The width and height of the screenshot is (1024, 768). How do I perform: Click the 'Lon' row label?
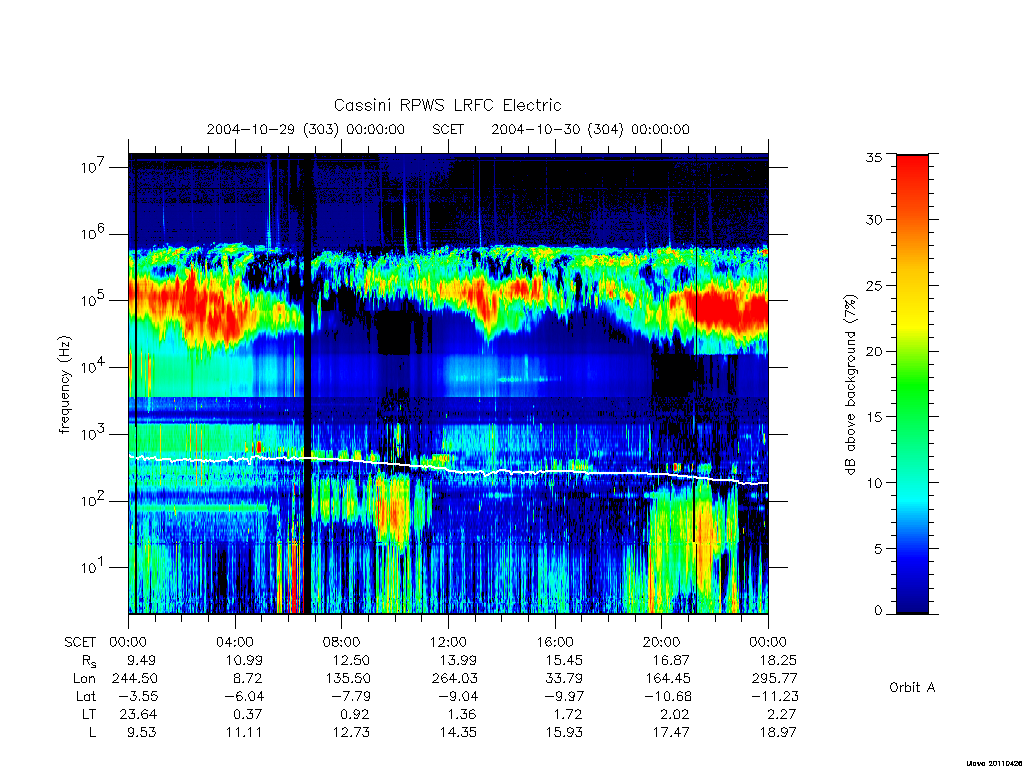coord(84,679)
